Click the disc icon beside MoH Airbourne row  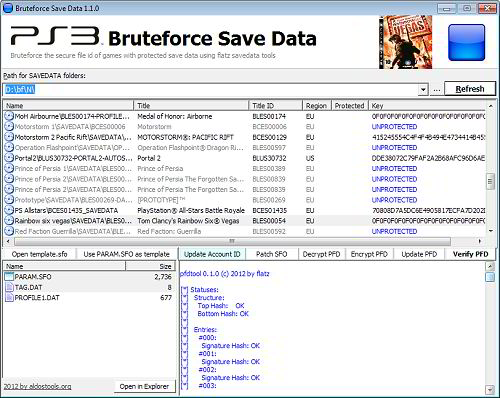(9, 116)
